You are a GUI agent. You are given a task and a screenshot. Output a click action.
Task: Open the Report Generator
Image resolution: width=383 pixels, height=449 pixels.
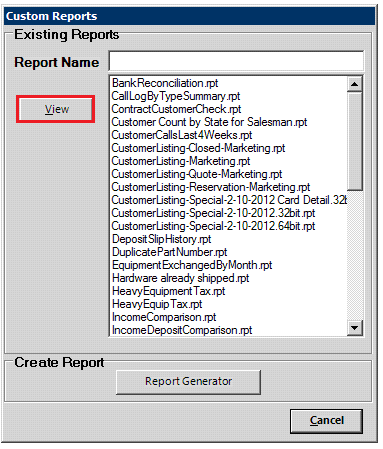coord(188,381)
